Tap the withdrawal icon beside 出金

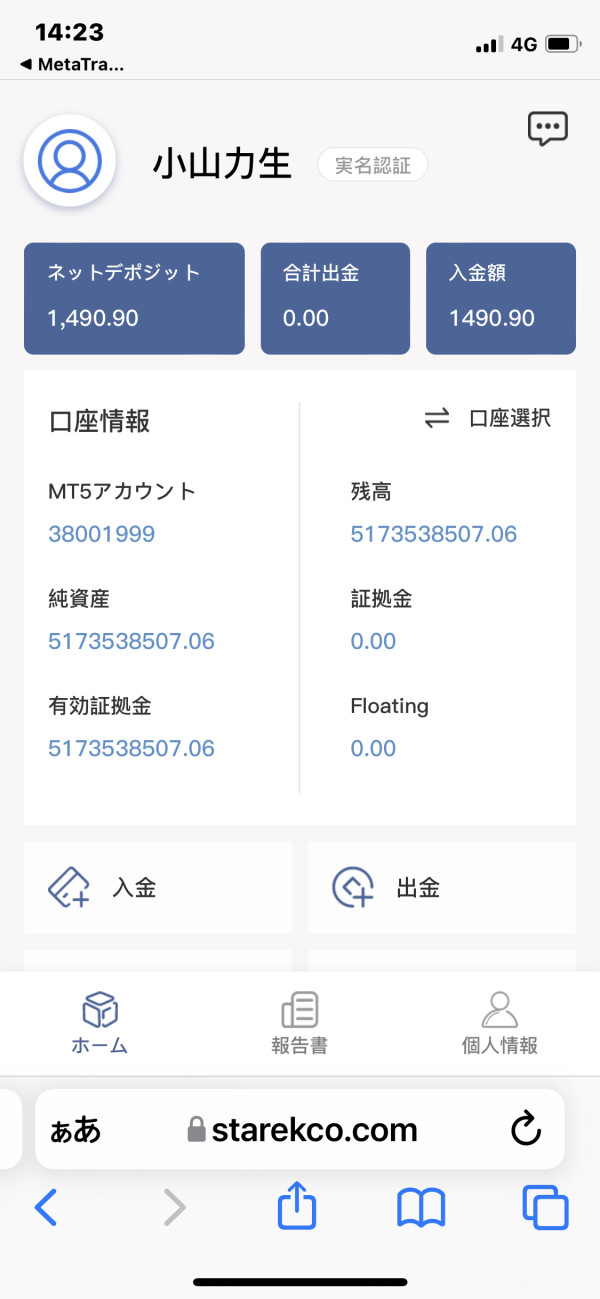pyautogui.click(x=352, y=887)
